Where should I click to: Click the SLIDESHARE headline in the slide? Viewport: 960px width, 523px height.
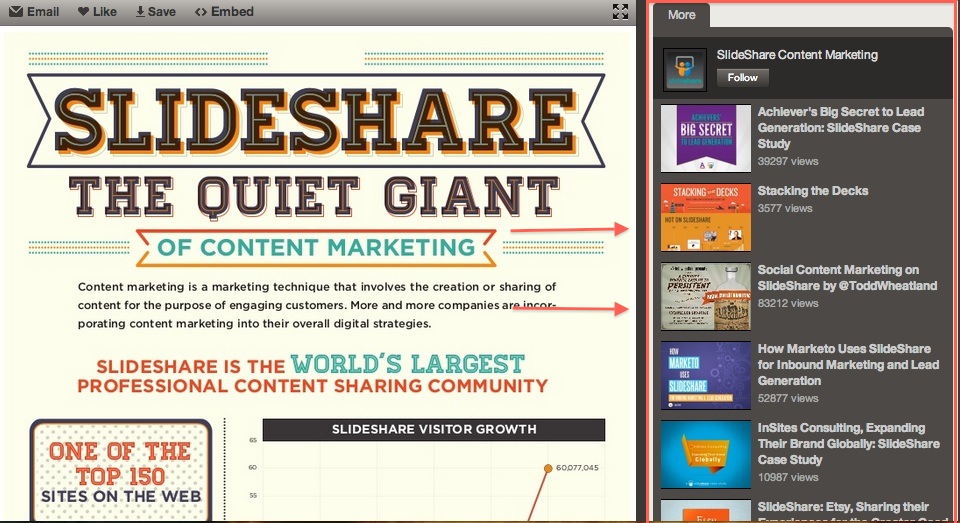317,121
